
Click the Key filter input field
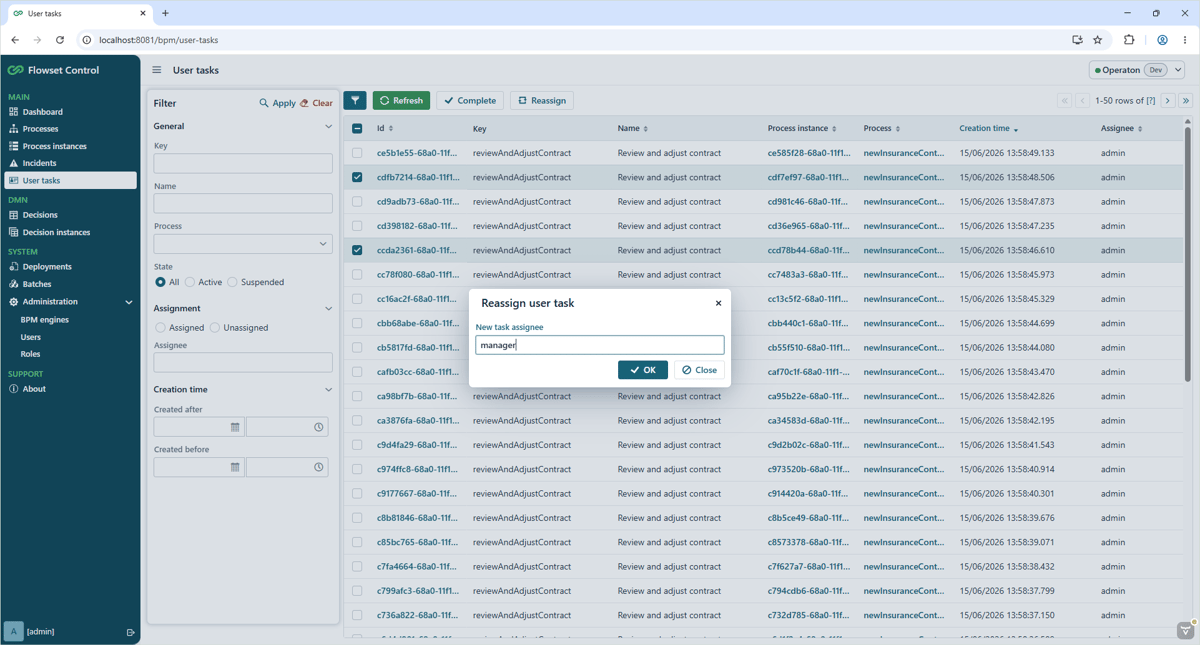tap(243, 163)
